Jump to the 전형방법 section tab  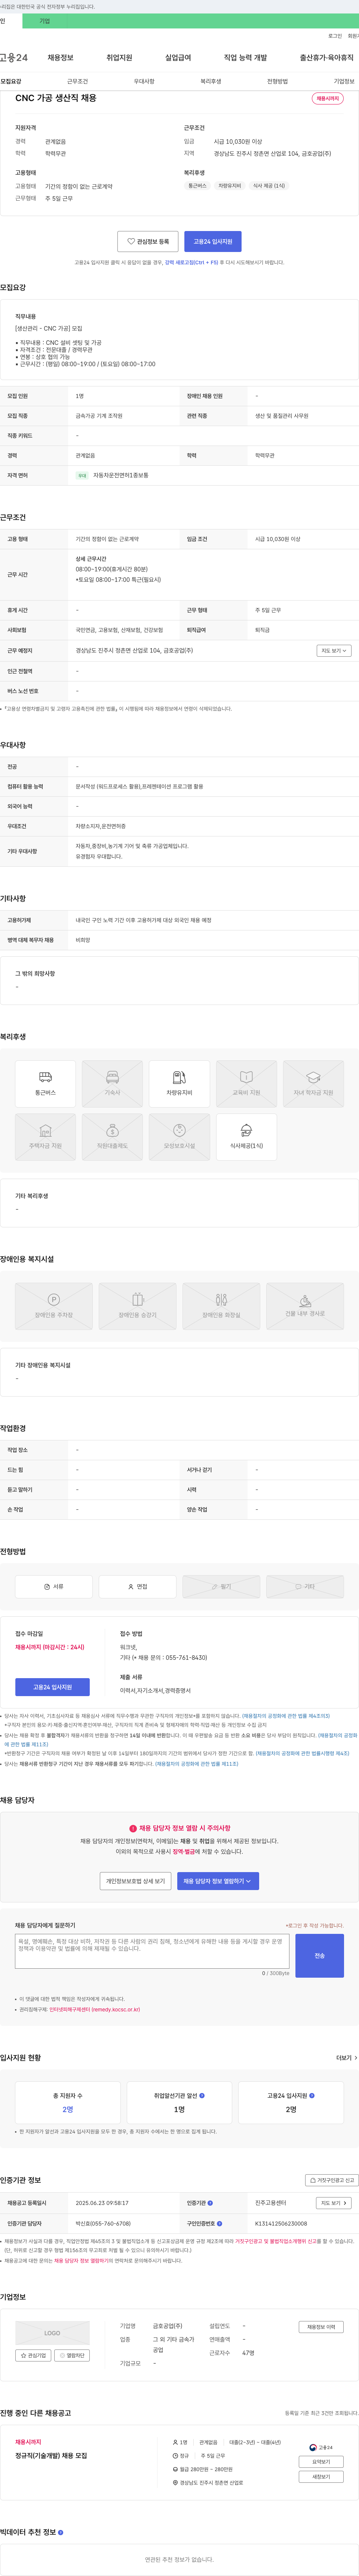click(277, 81)
